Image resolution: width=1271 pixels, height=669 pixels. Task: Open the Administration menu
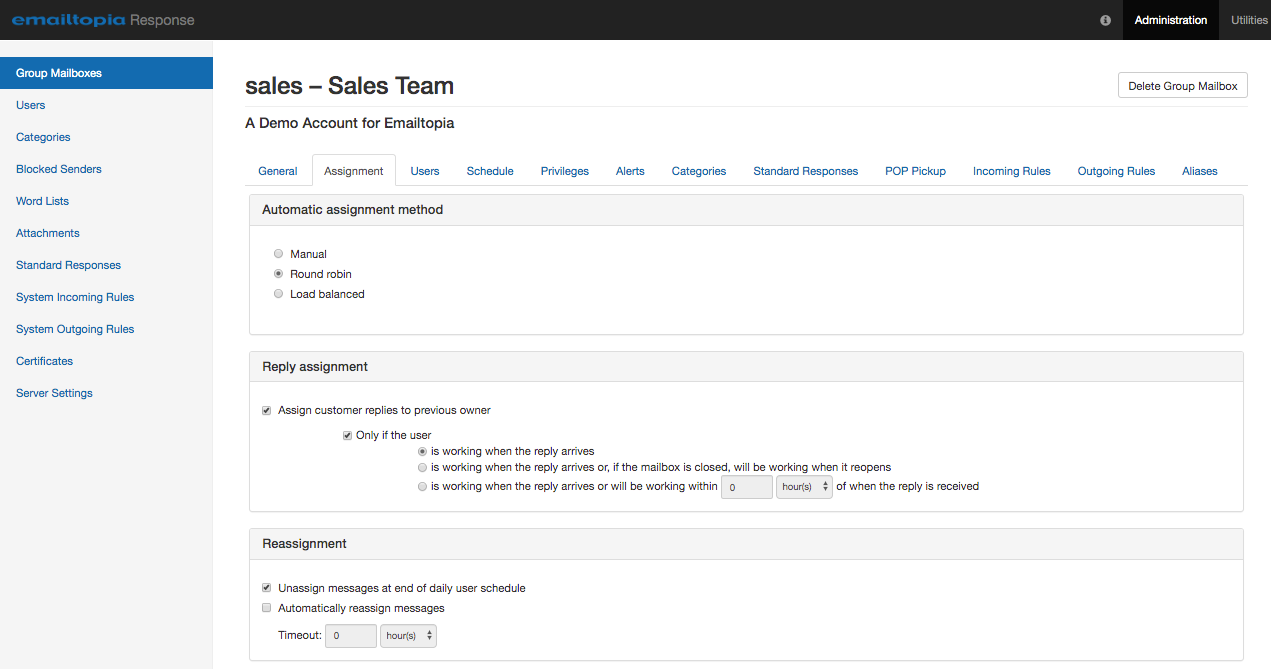[x=1170, y=20]
